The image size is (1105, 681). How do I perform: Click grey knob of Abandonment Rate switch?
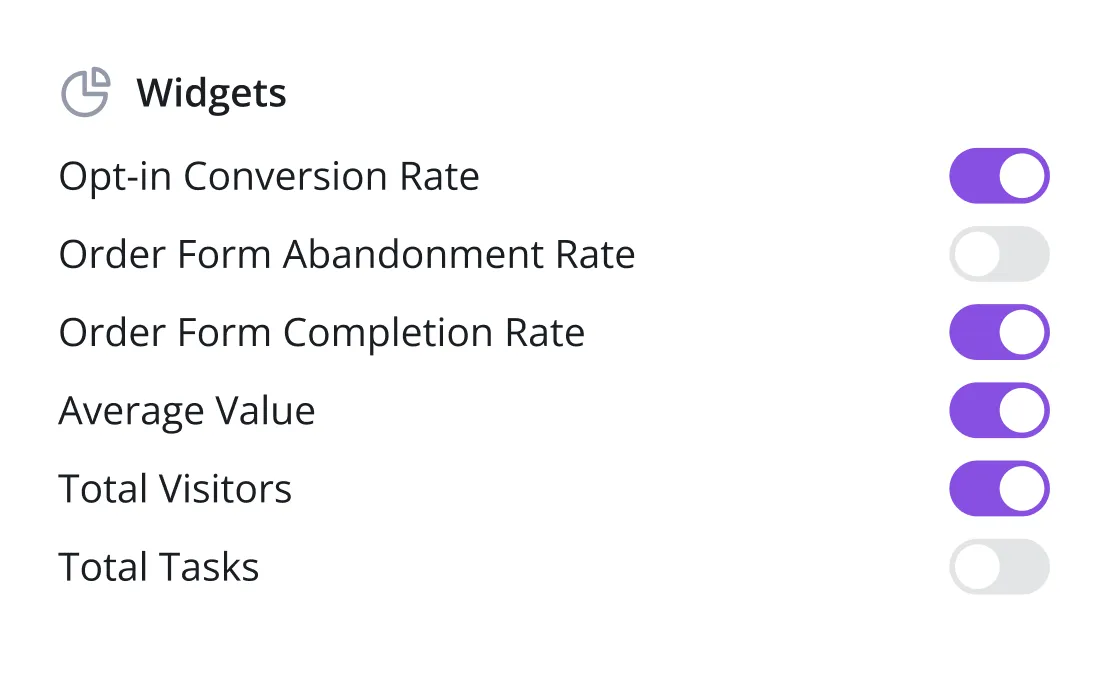pos(976,254)
